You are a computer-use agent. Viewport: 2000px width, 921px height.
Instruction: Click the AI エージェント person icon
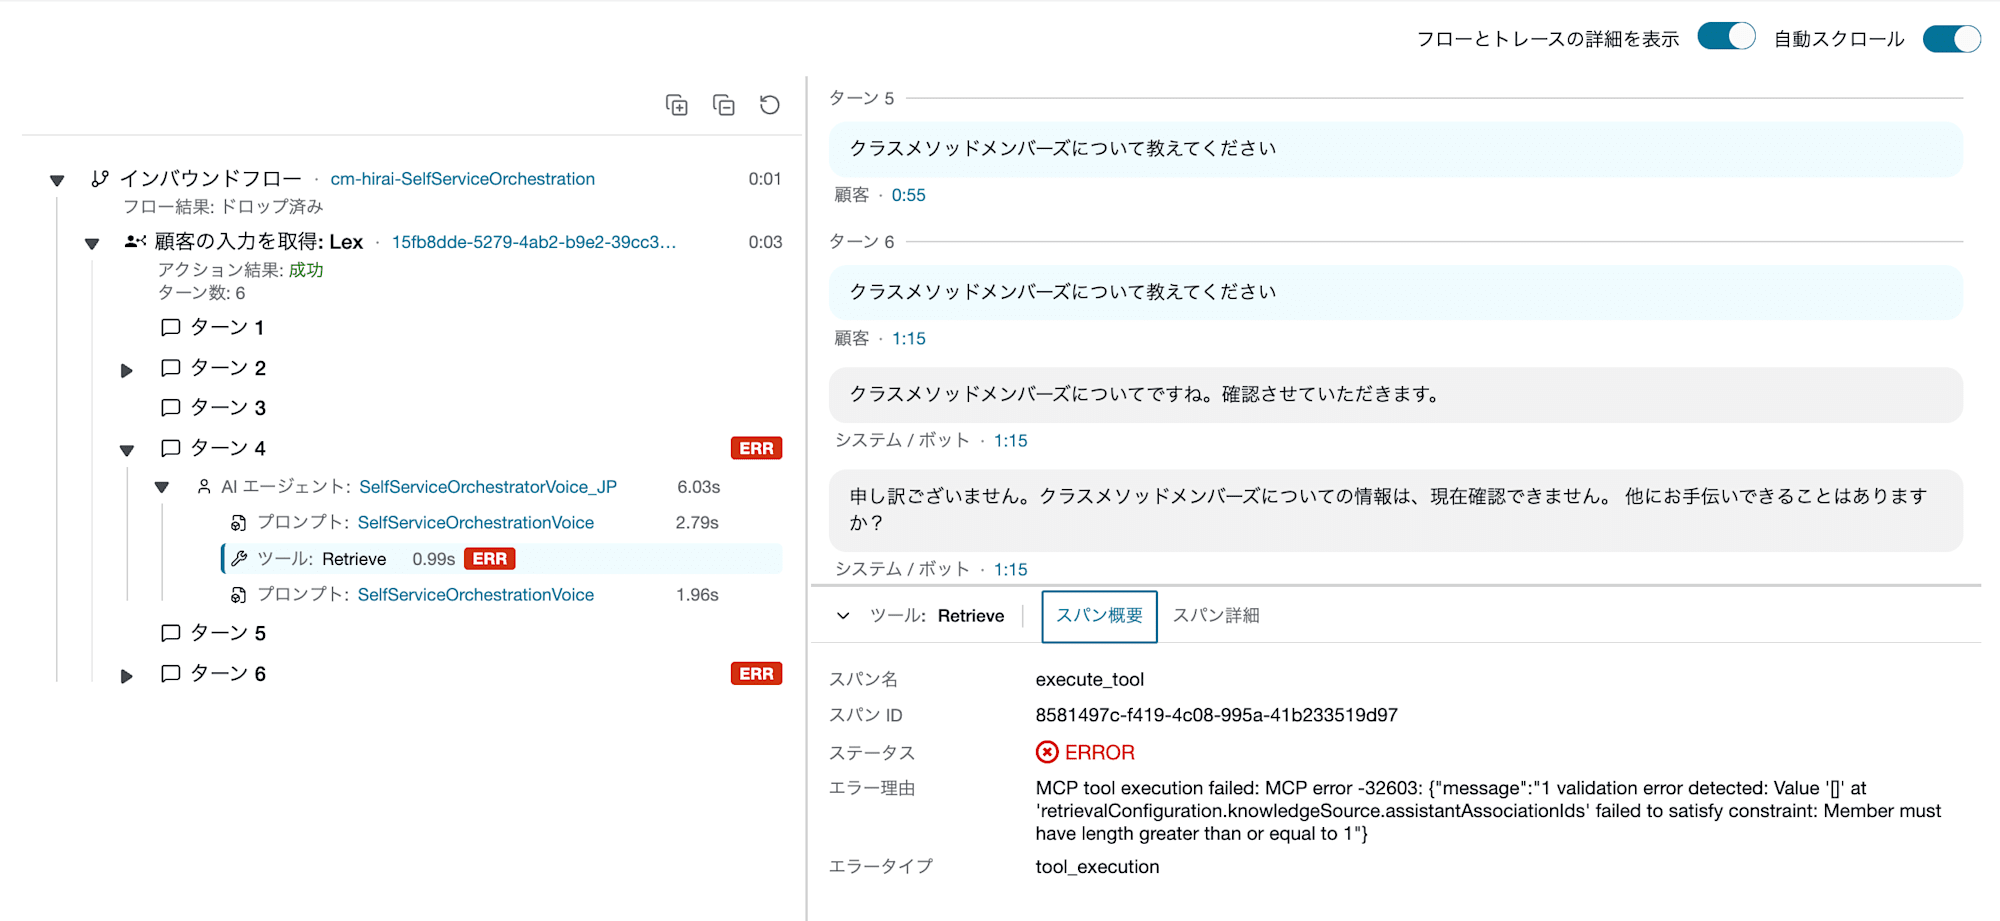[204, 487]
